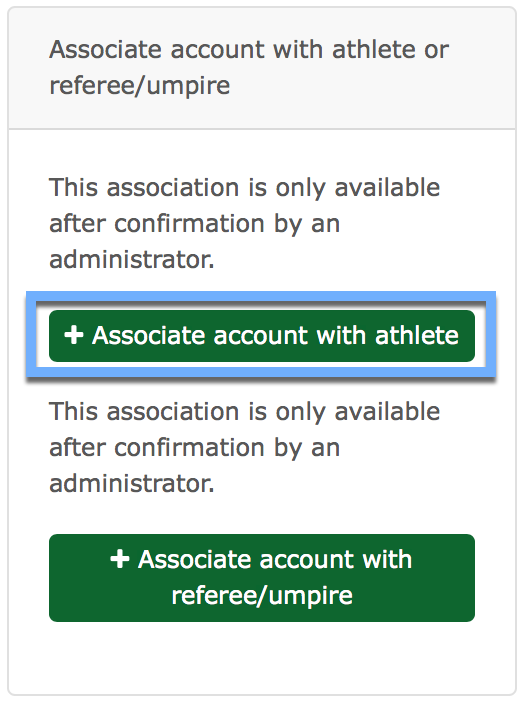Click 'administrator.' in the second paragraph
Screen dimensions: 522x702
132,483
